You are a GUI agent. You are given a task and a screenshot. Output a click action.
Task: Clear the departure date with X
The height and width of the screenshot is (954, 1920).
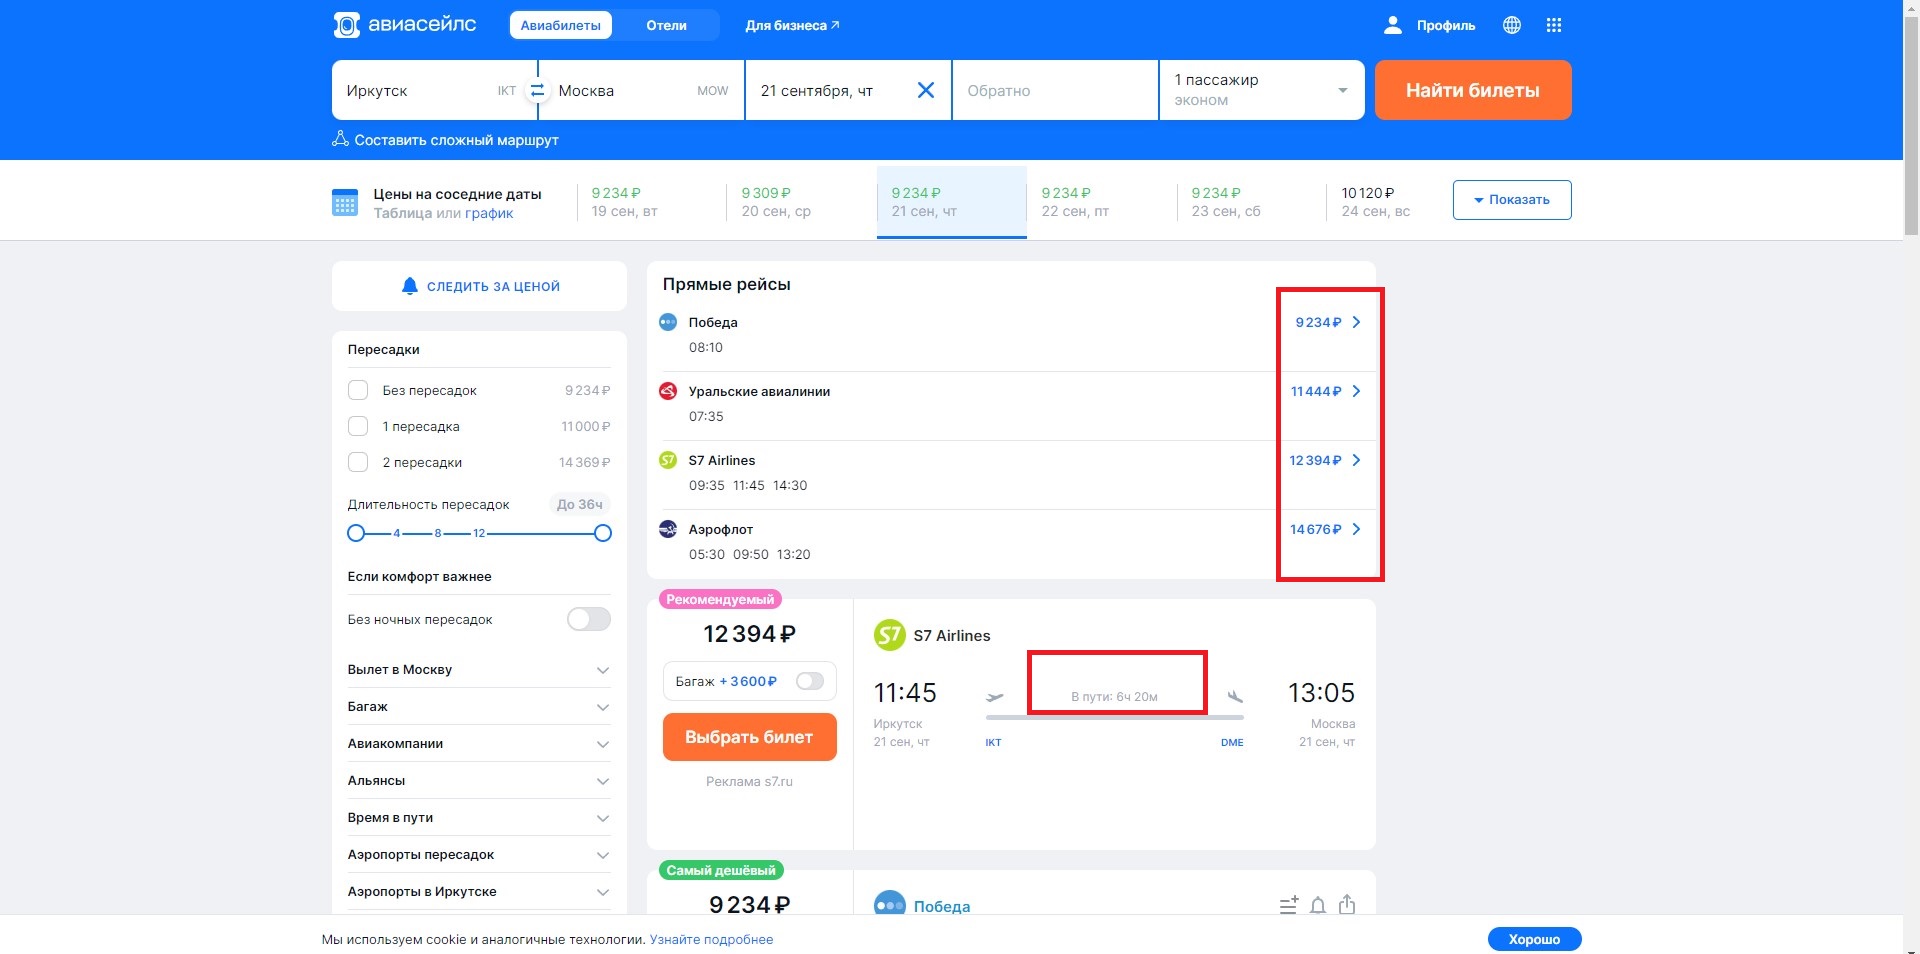926,90
